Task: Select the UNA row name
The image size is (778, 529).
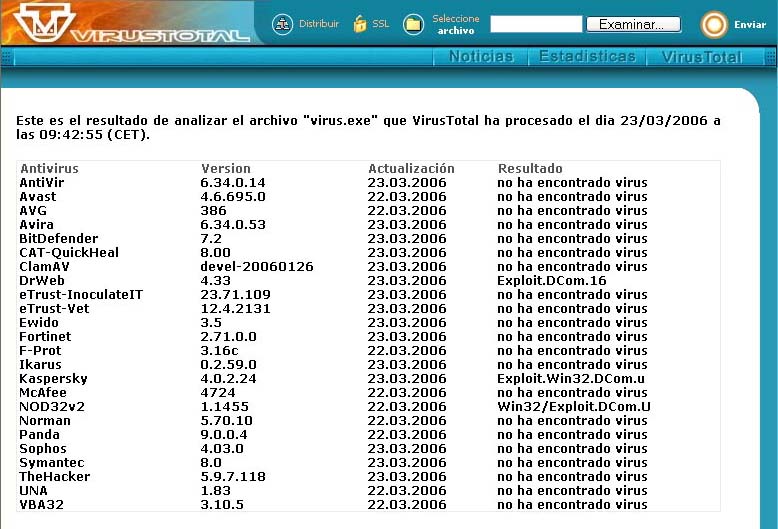Action: [33, 490]
